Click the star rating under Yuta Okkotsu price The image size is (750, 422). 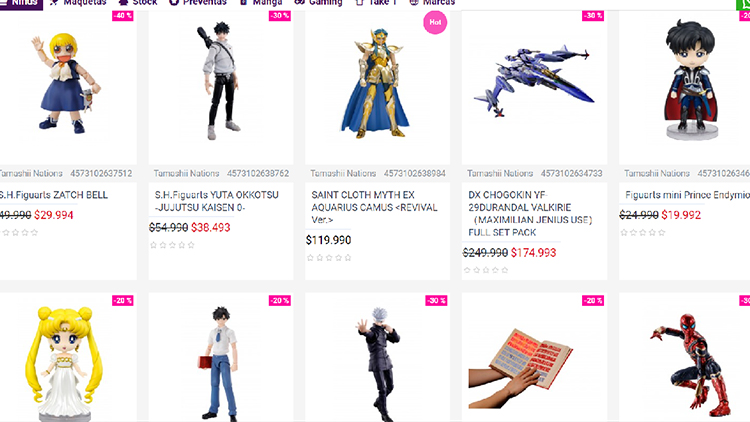click(x=172, y=245)
